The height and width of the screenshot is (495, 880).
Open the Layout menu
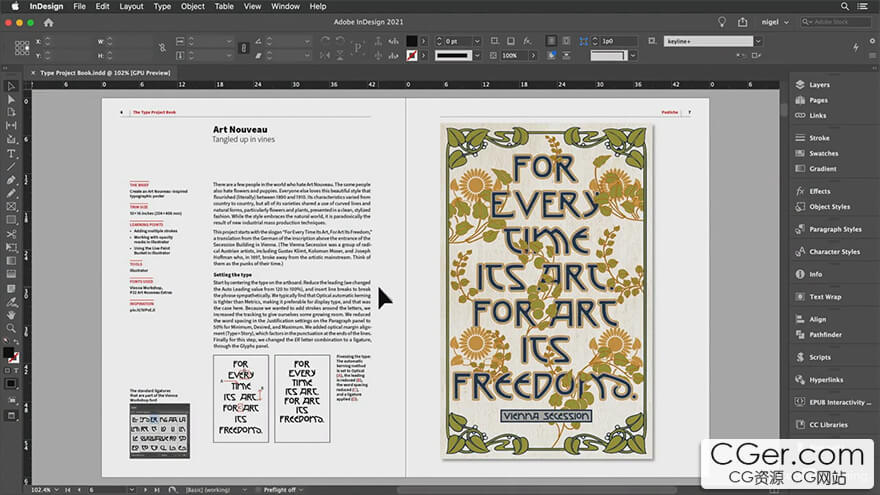click(131, 6)
